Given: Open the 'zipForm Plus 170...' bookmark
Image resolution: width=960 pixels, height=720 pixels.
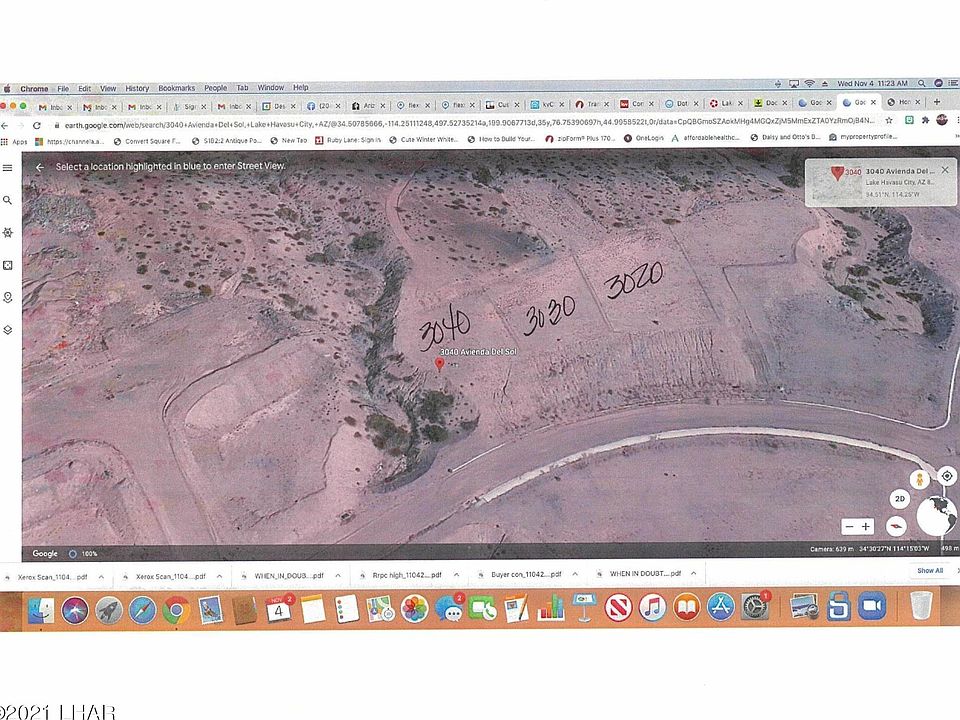Looking at the screenshot, I should click(580, 138).
